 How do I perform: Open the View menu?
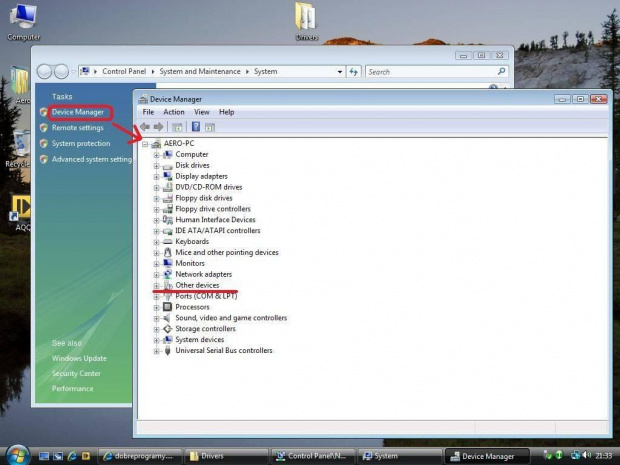[202, 112]
